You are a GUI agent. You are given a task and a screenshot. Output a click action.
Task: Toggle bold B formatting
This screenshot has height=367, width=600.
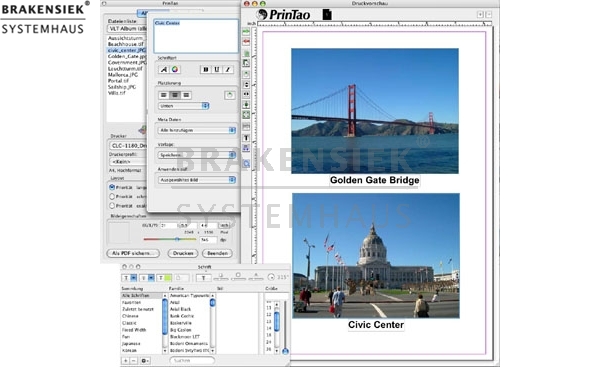(205, 69)
